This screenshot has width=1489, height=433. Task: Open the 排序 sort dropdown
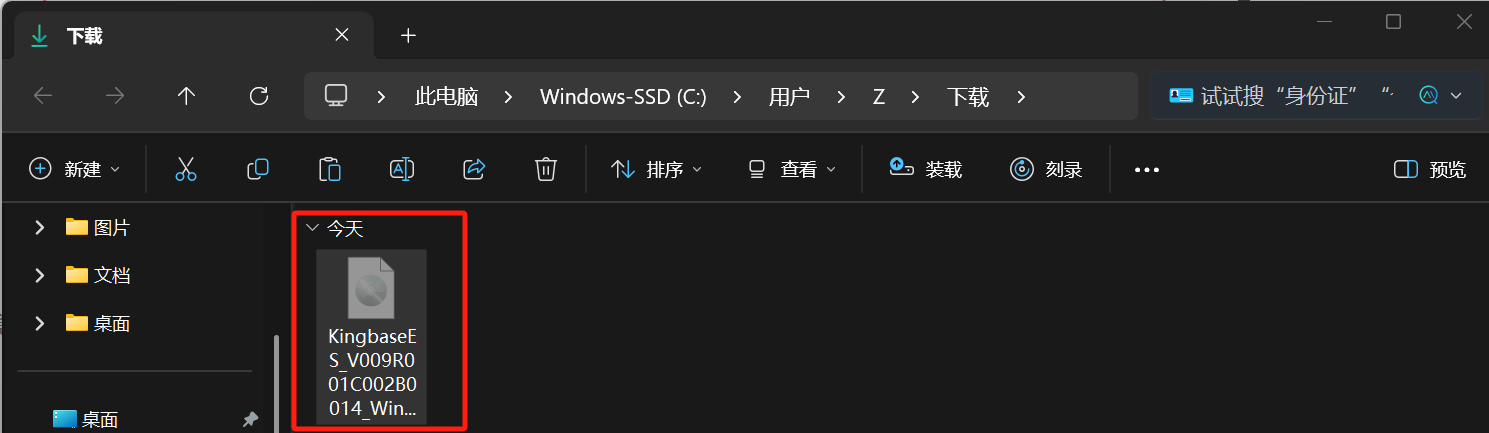[656, 169]
